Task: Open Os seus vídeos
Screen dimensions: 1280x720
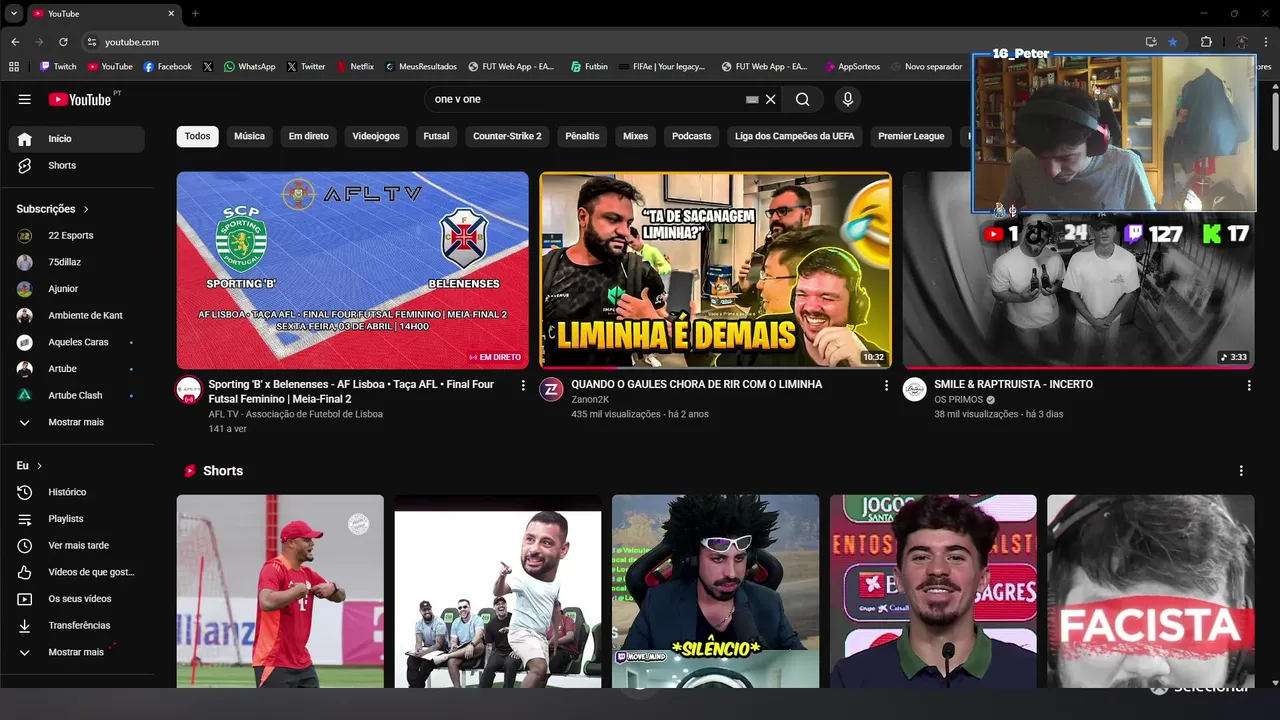Action: [x=77, y=598]
